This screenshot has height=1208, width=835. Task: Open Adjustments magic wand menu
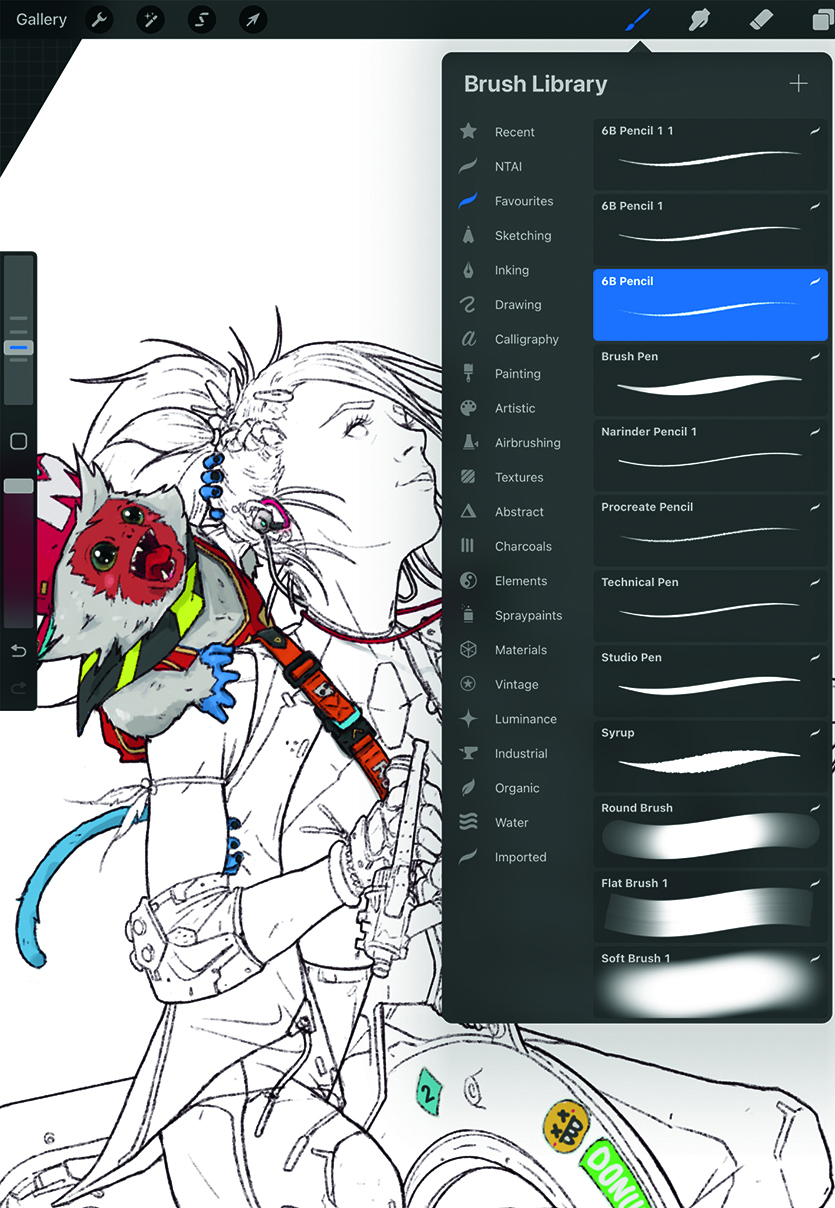[x=150, y=19]
